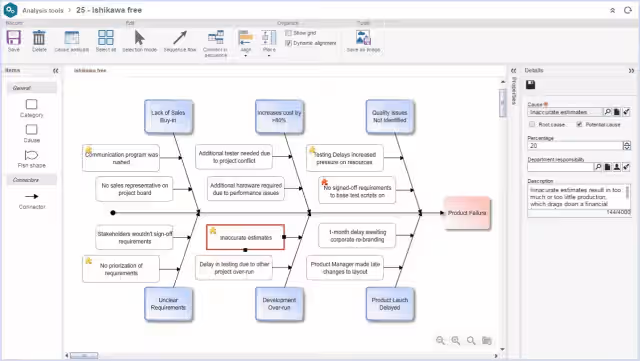The height and width of the screenshot is (361, 640).
Task: Select the Product Failure effect box
Action: (467, 213)
